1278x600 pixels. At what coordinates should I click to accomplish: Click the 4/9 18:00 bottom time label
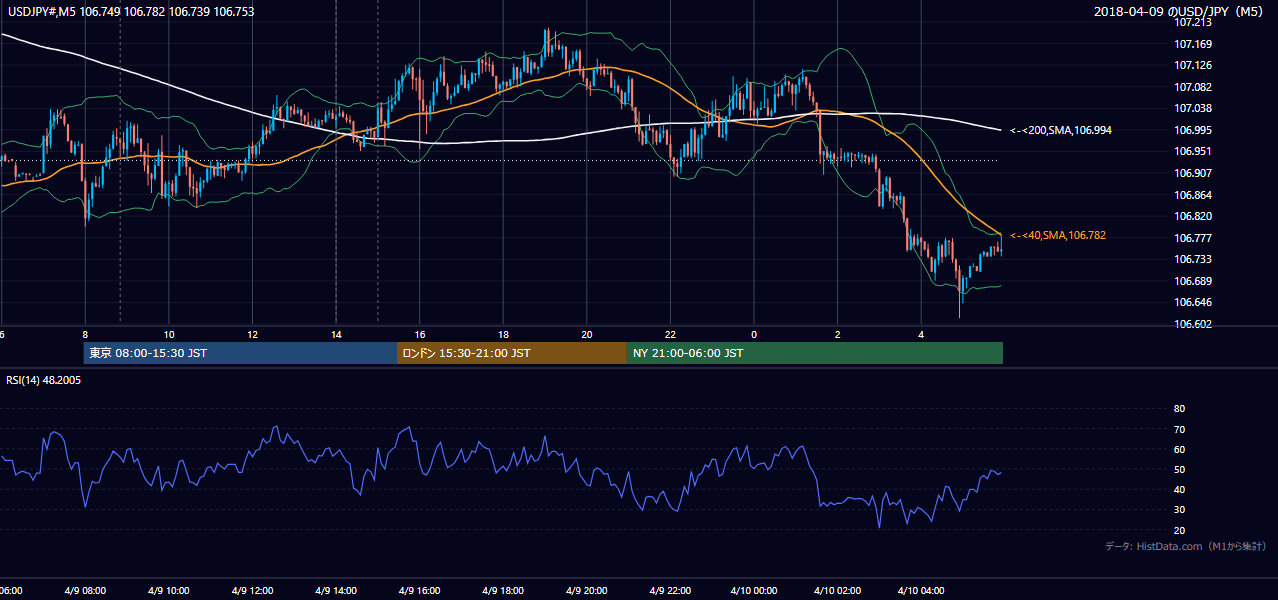(x=503, y=591)
